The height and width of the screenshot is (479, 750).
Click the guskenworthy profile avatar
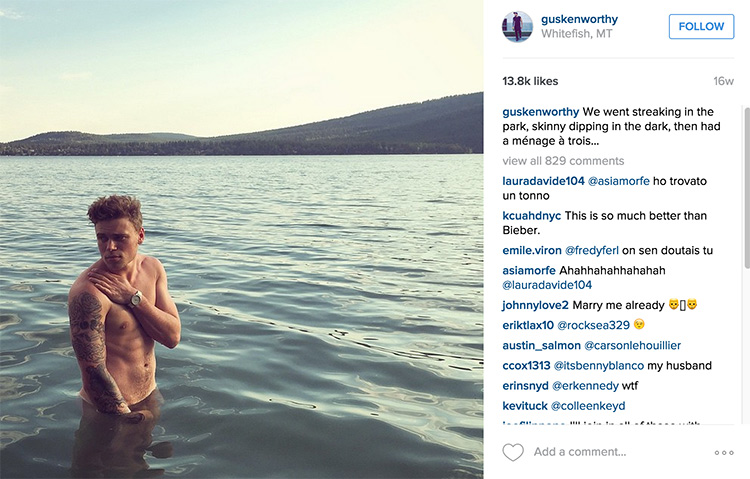[517, 27]
